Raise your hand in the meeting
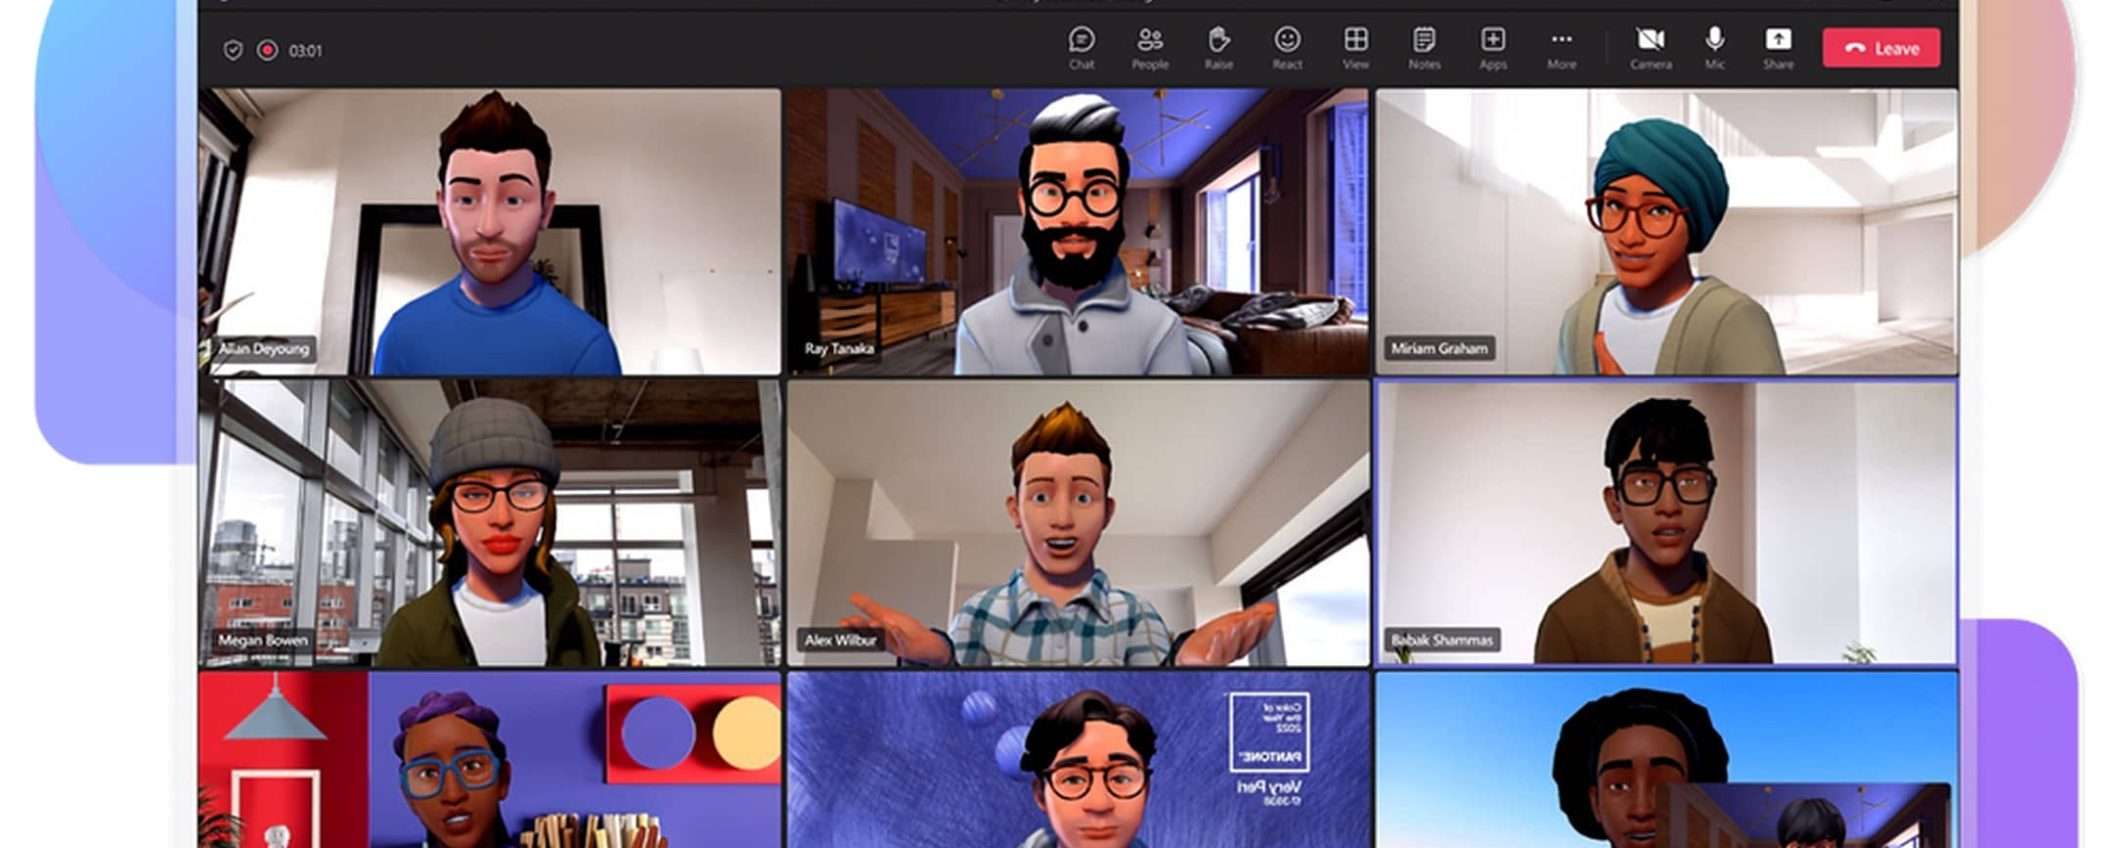The image size is (2120, 848). click(x=1218, y=47)
